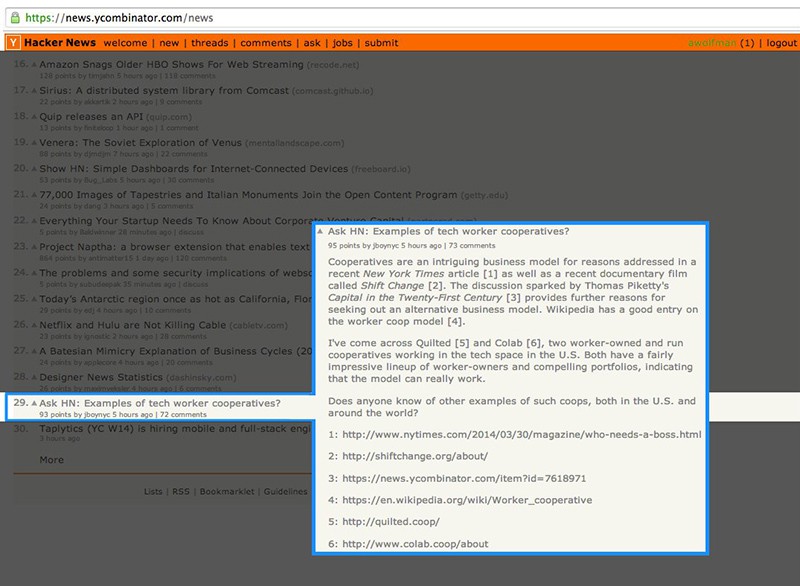
Task: Open the quilted.coop link
Action: [x=391, y=522]
